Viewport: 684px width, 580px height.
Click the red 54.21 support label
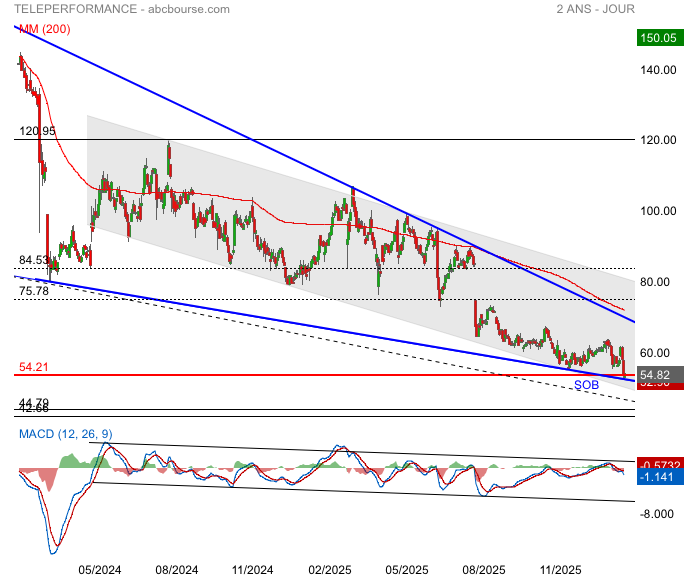pos(34,367)
